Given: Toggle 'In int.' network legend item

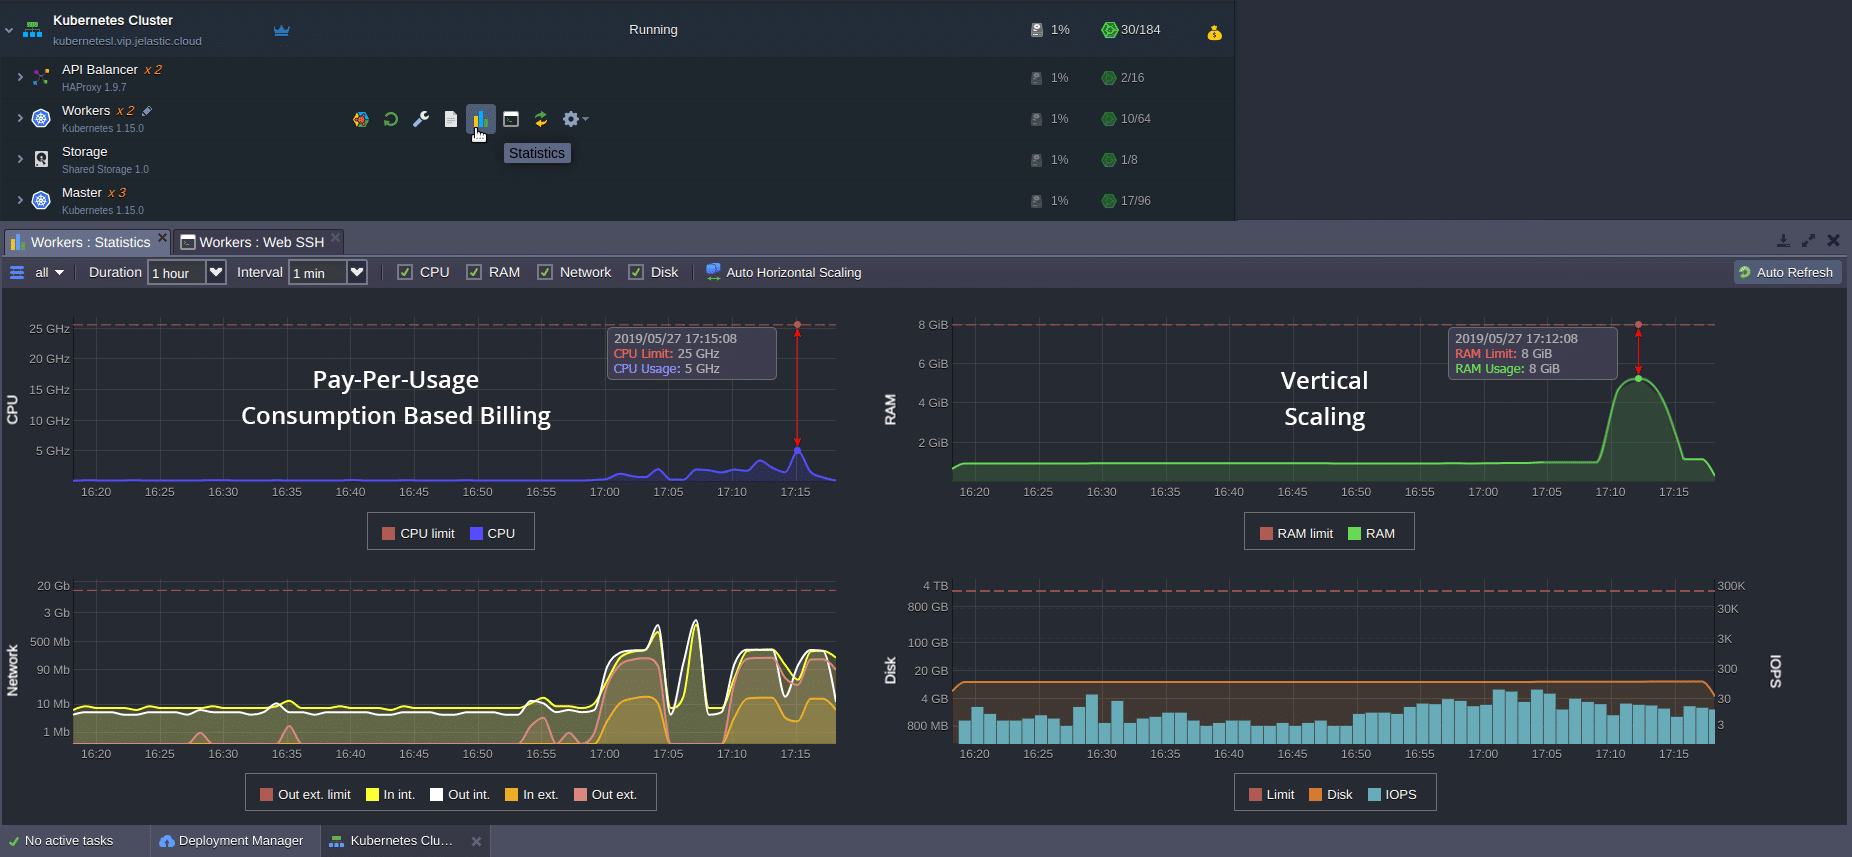Looking at the screenshot, I should (x=391, y=795).
